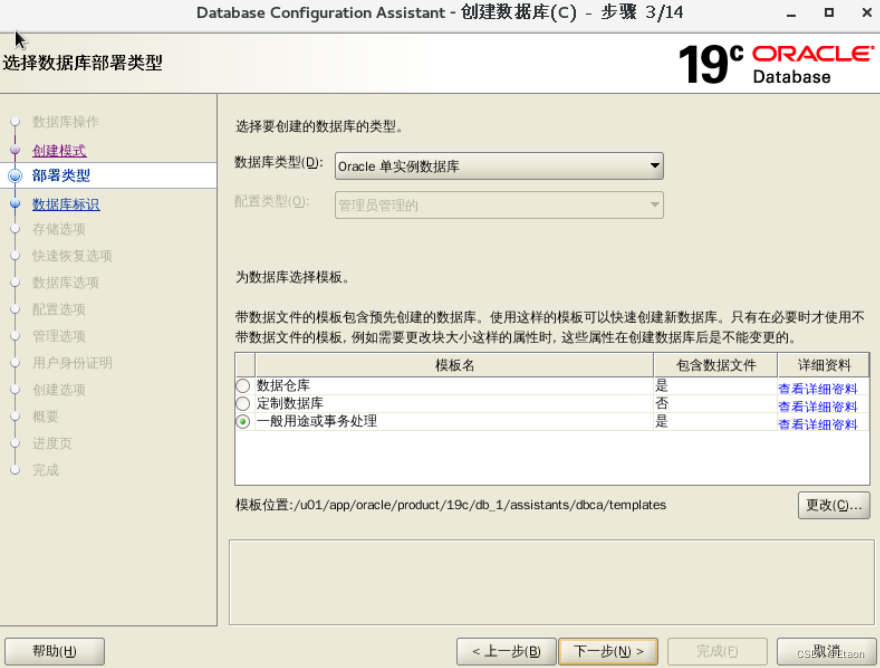Click the empty message box at bottom
The width and height of the screenshot is (880, 668).
point(552,583)
